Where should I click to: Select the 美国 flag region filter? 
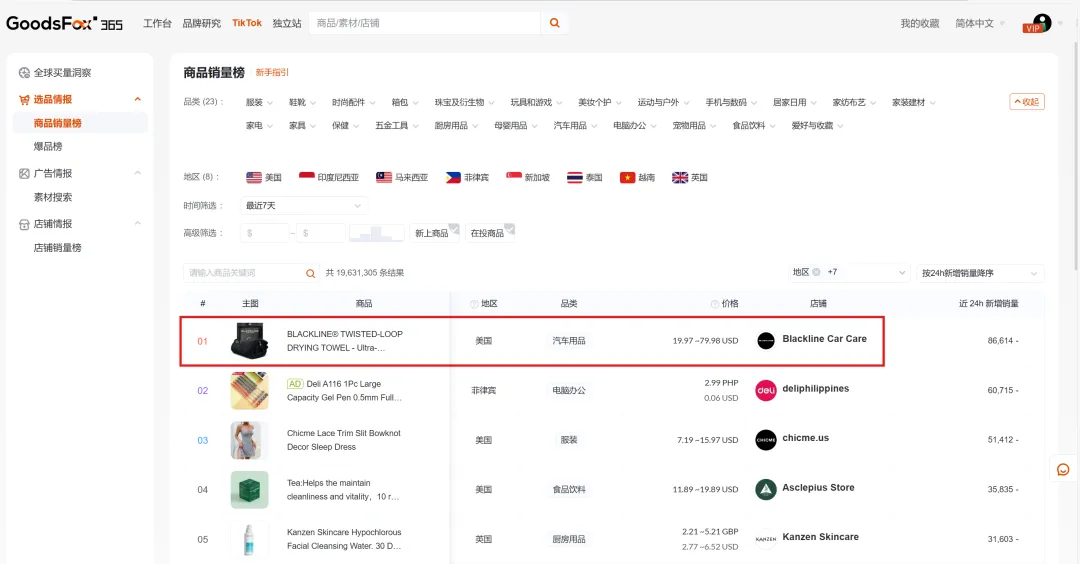coord(264,178)
